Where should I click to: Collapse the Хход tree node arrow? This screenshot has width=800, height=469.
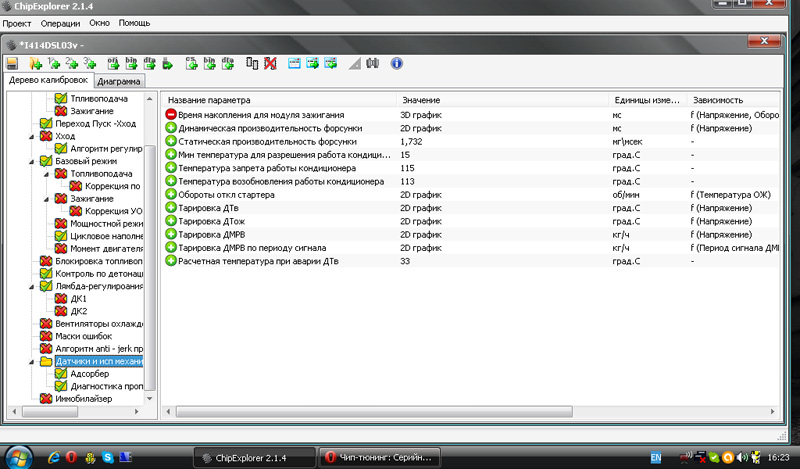click(x=33, y=136)
